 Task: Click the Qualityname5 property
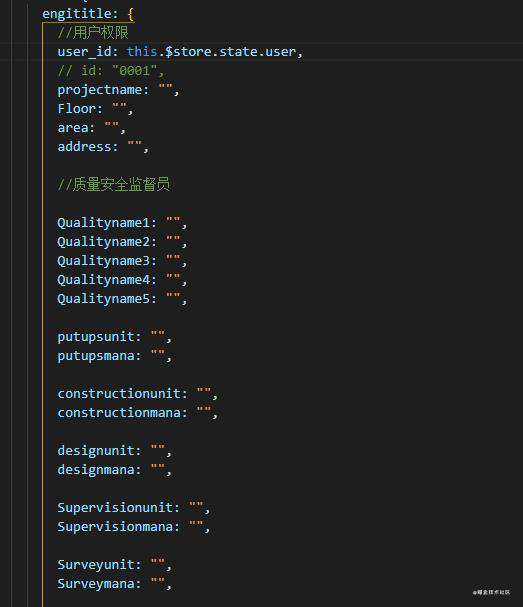click(103, 299)
